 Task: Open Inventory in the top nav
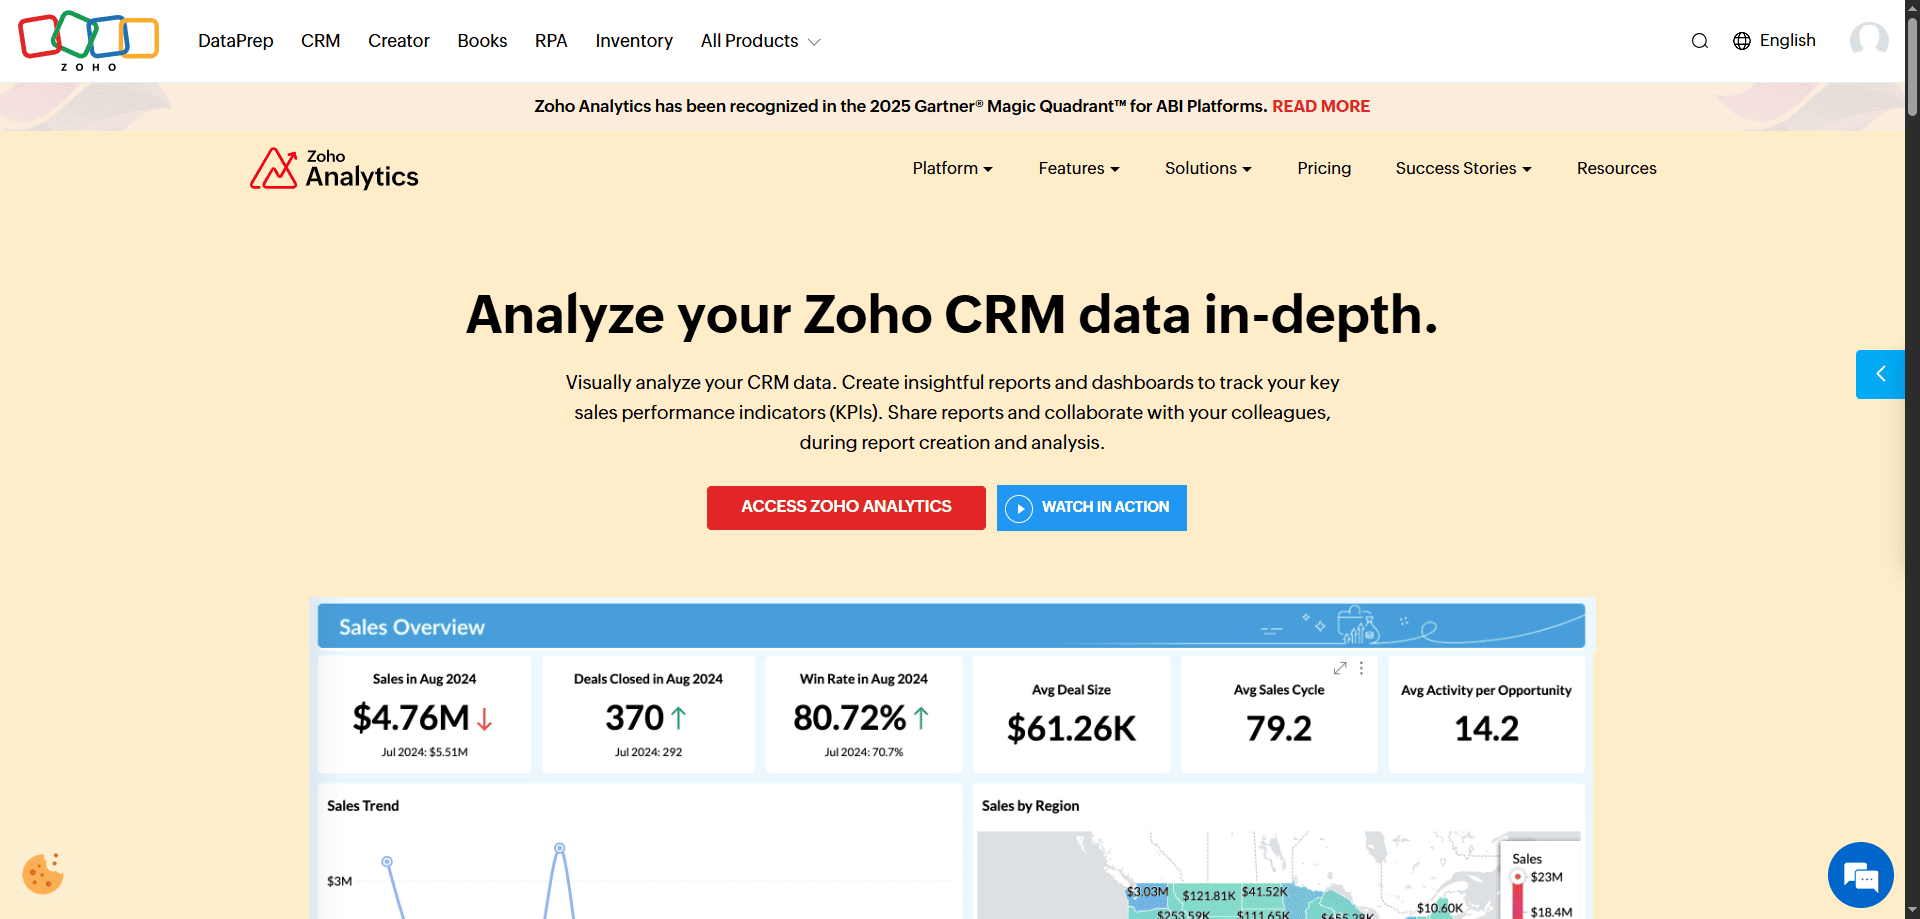point(634,41)
